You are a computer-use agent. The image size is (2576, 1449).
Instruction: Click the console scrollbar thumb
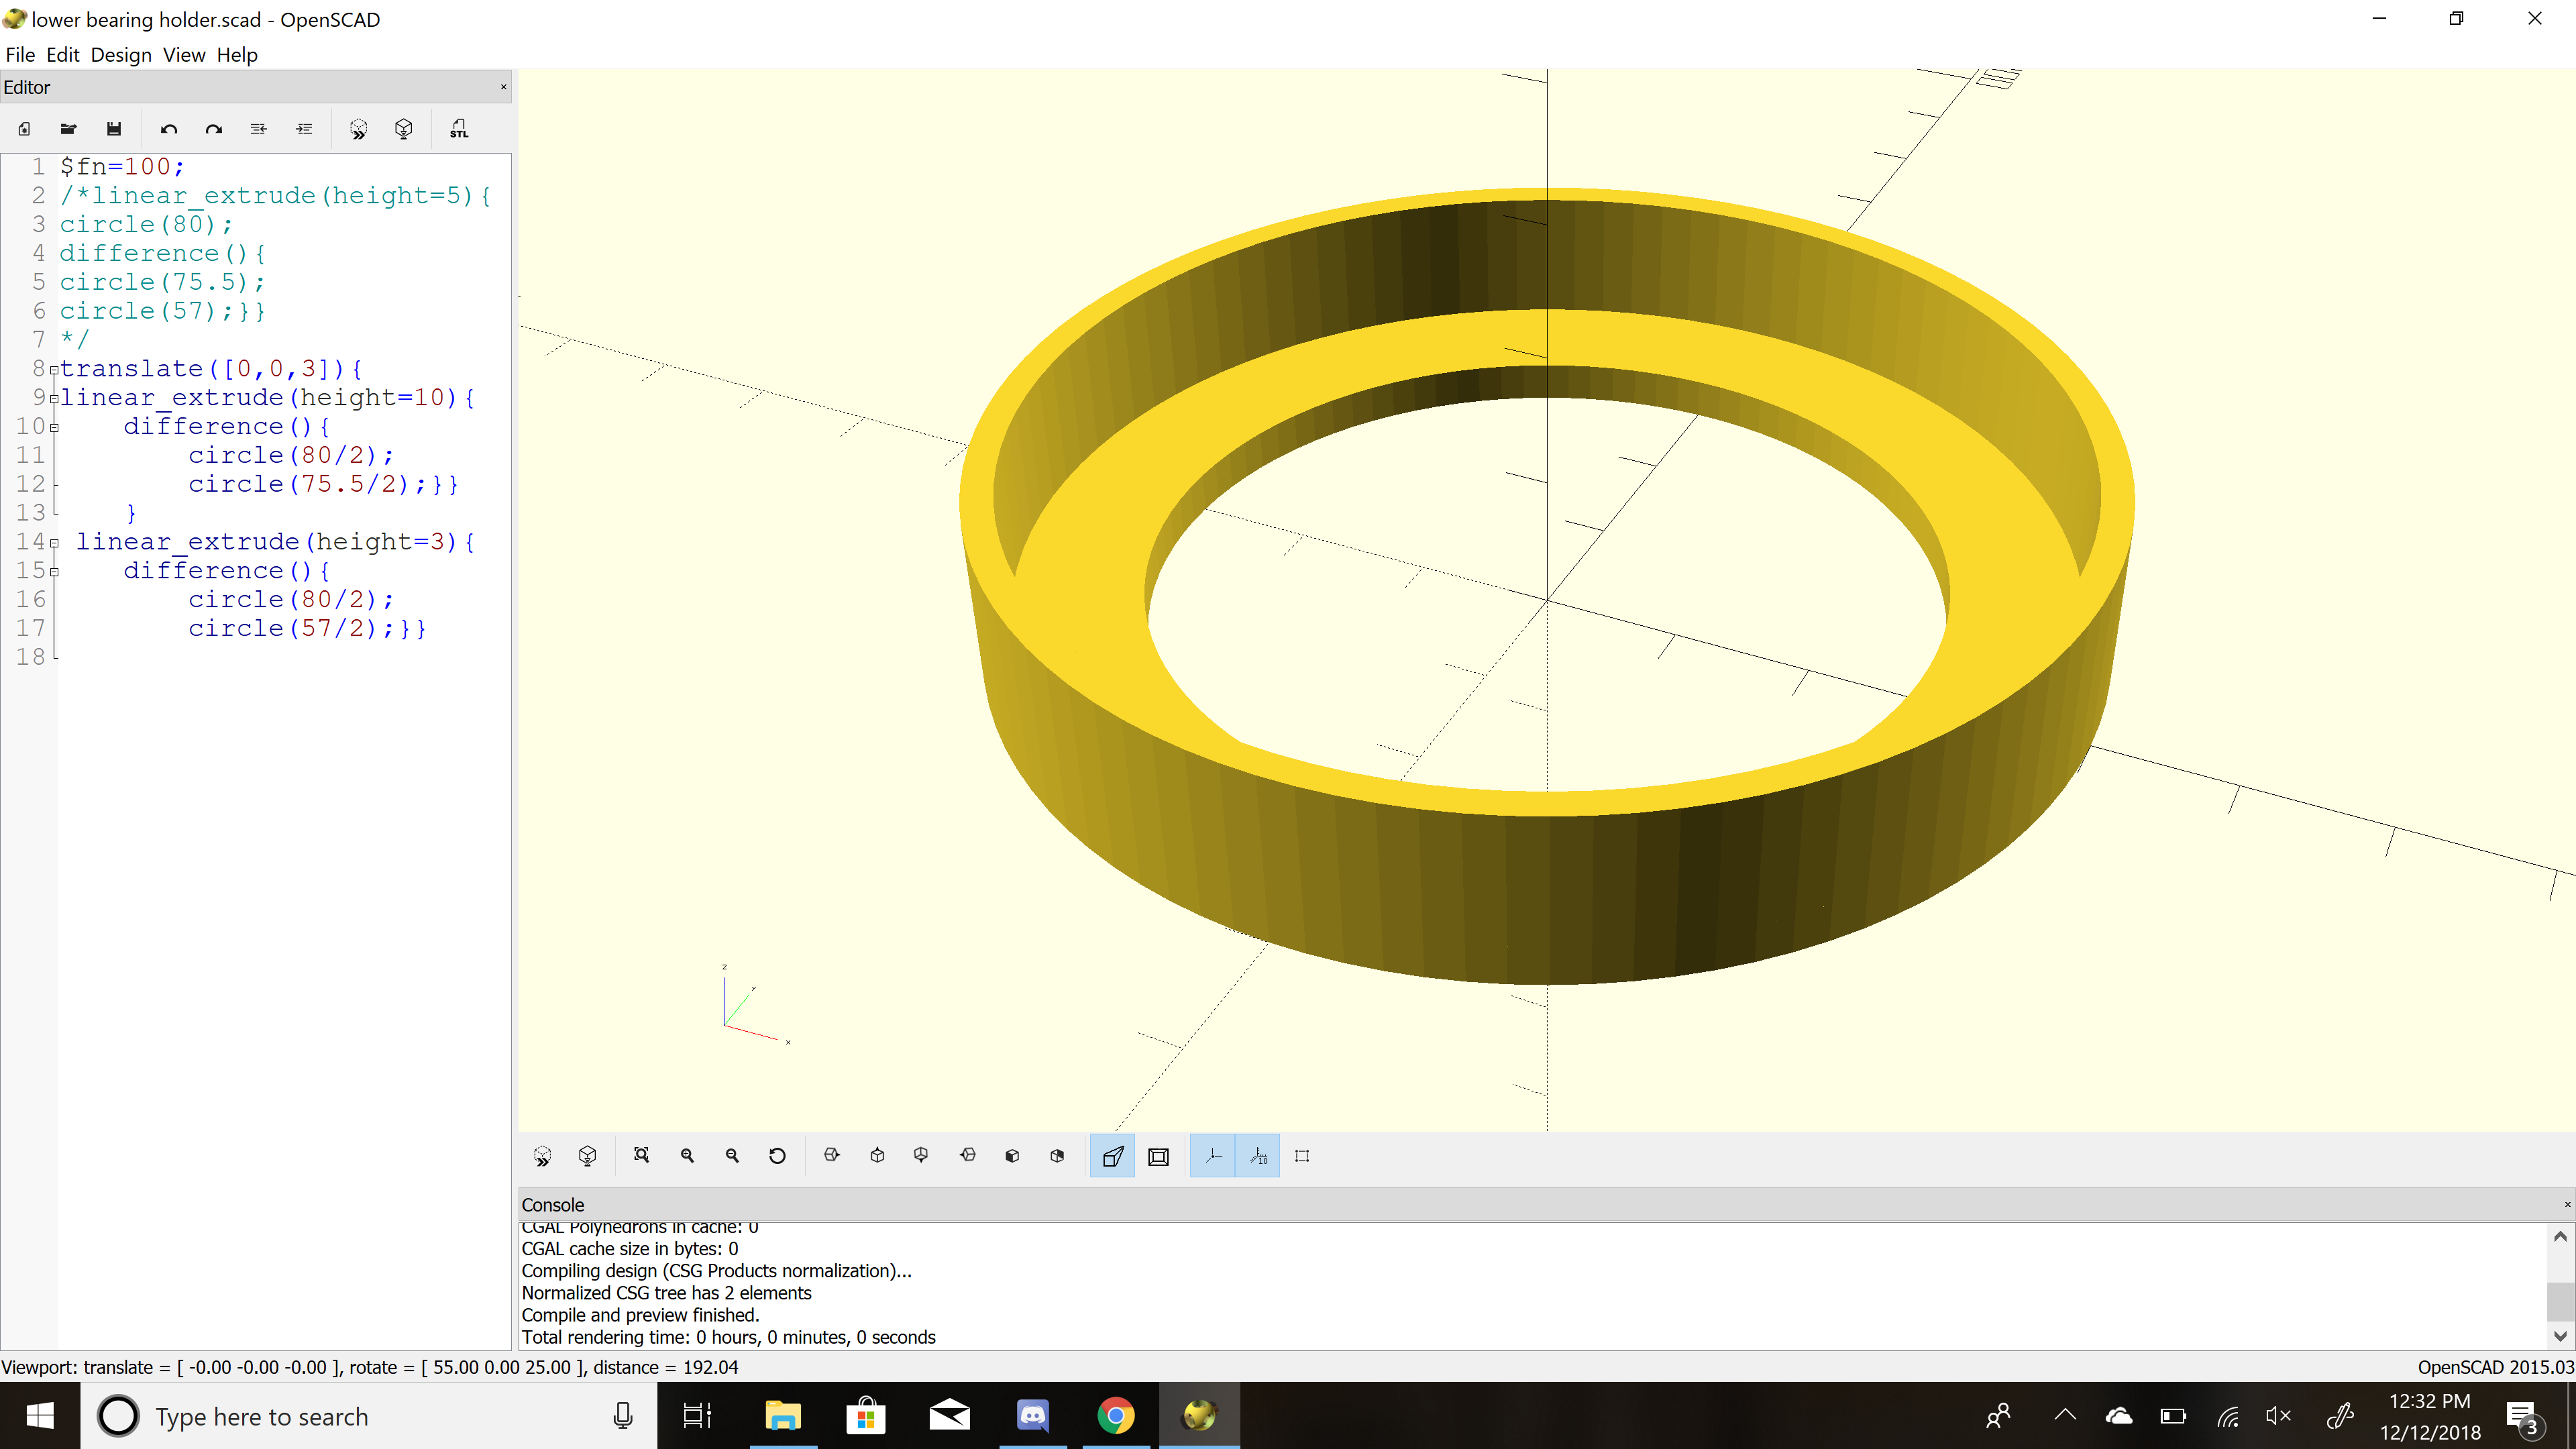pyautogui.click(x=2560, y=1302)
